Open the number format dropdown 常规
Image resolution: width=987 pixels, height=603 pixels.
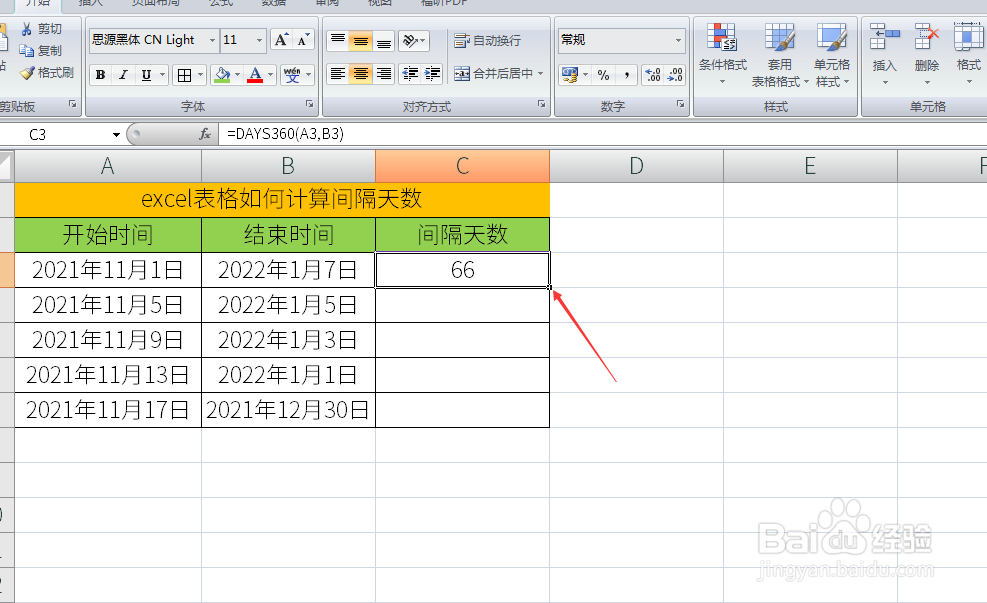coord(678,40)
